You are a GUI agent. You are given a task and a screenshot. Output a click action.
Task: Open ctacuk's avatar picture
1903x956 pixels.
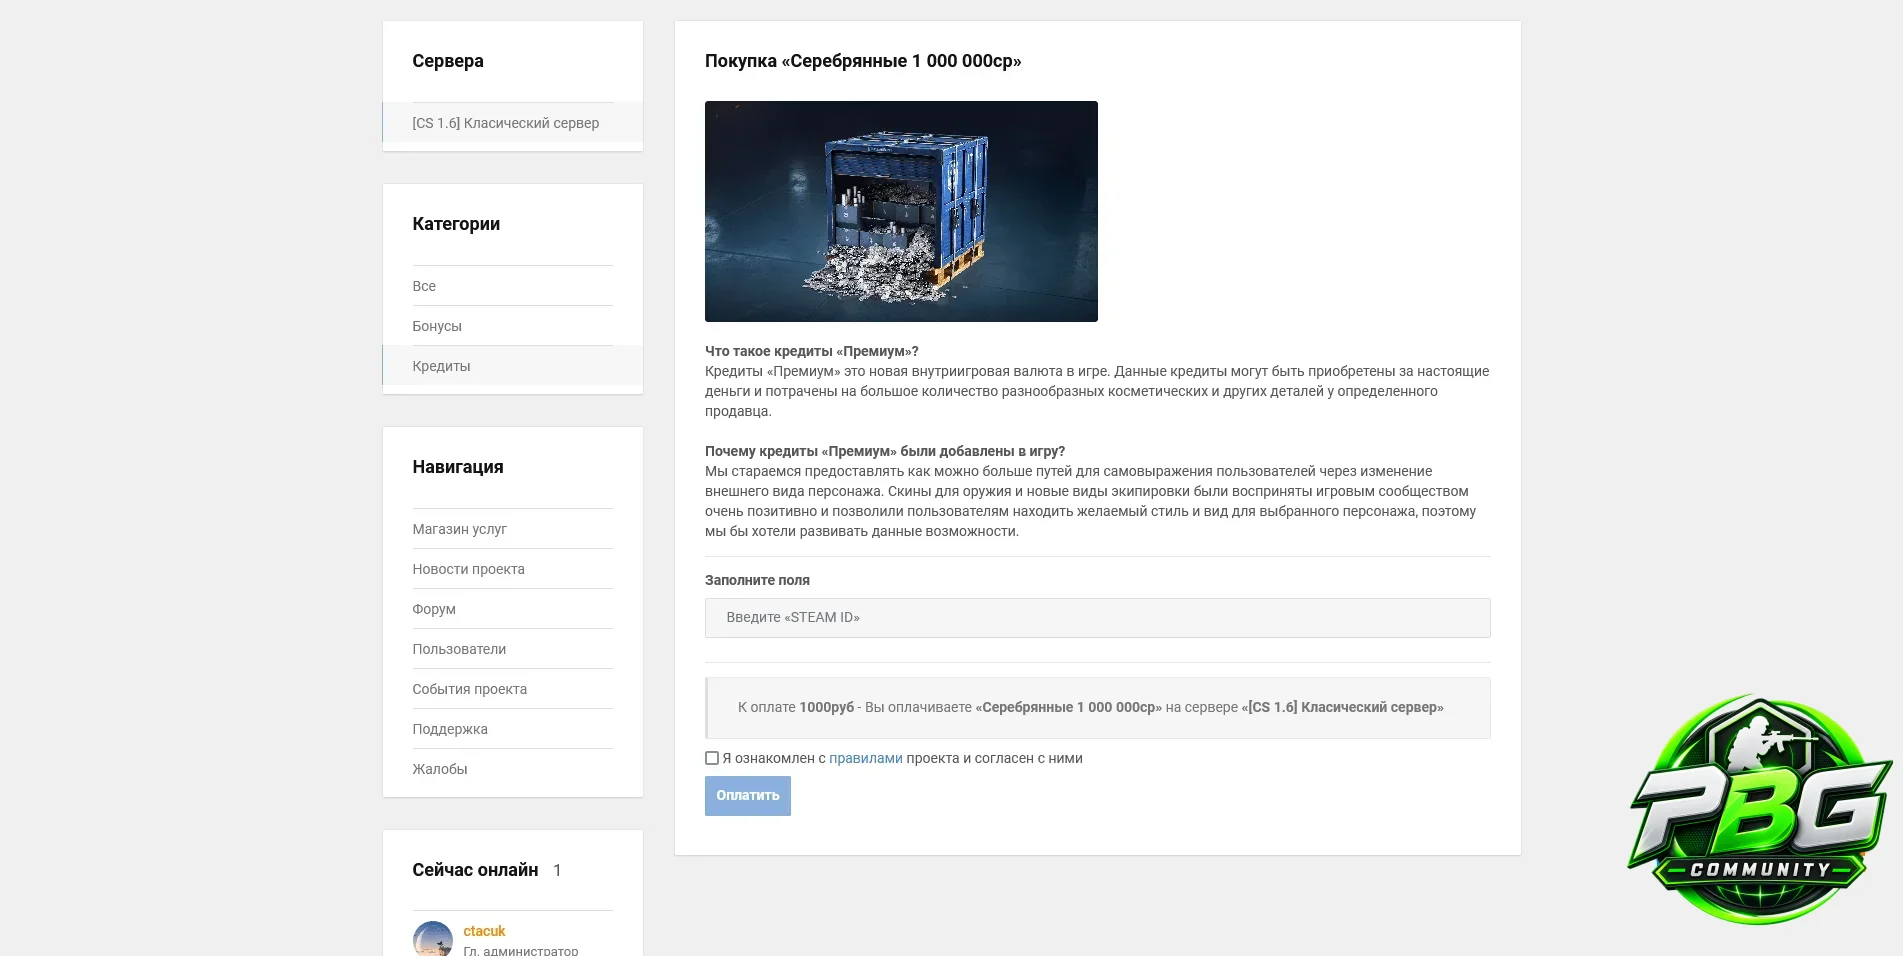pos(433,938)
